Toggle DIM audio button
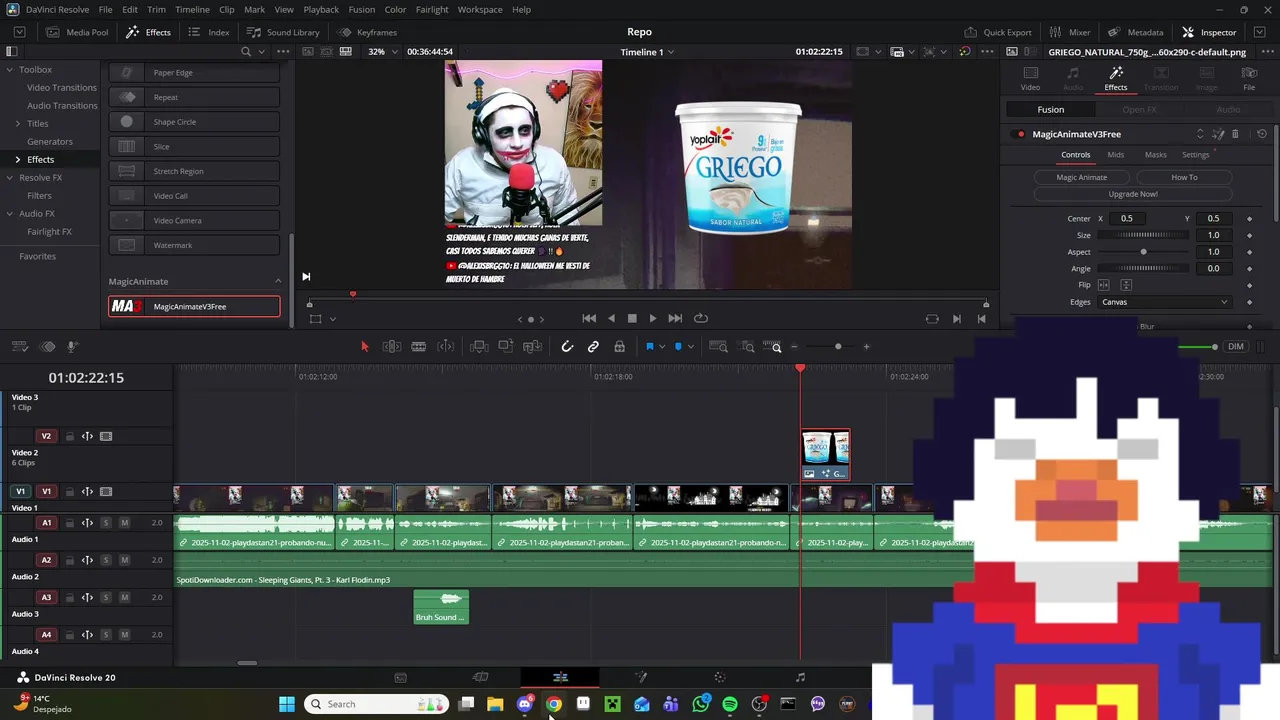Image resolution: width=1280 pixels, height=720 pixels. [x=1236, y=347]
